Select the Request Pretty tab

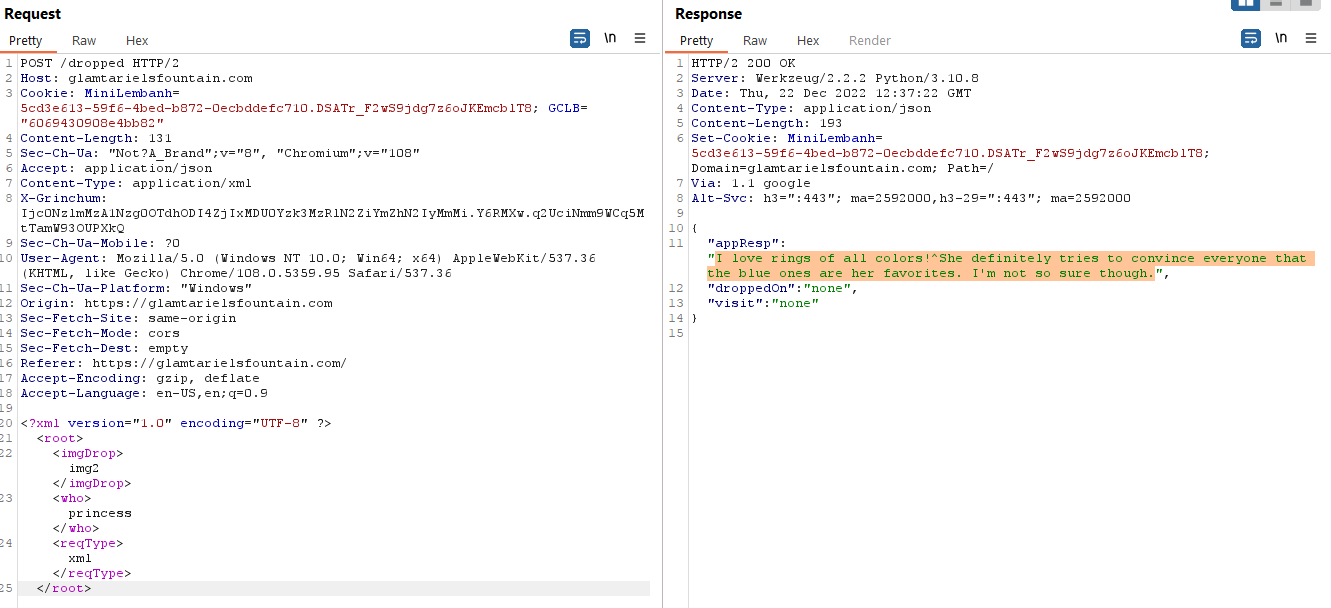coord(26,40)
